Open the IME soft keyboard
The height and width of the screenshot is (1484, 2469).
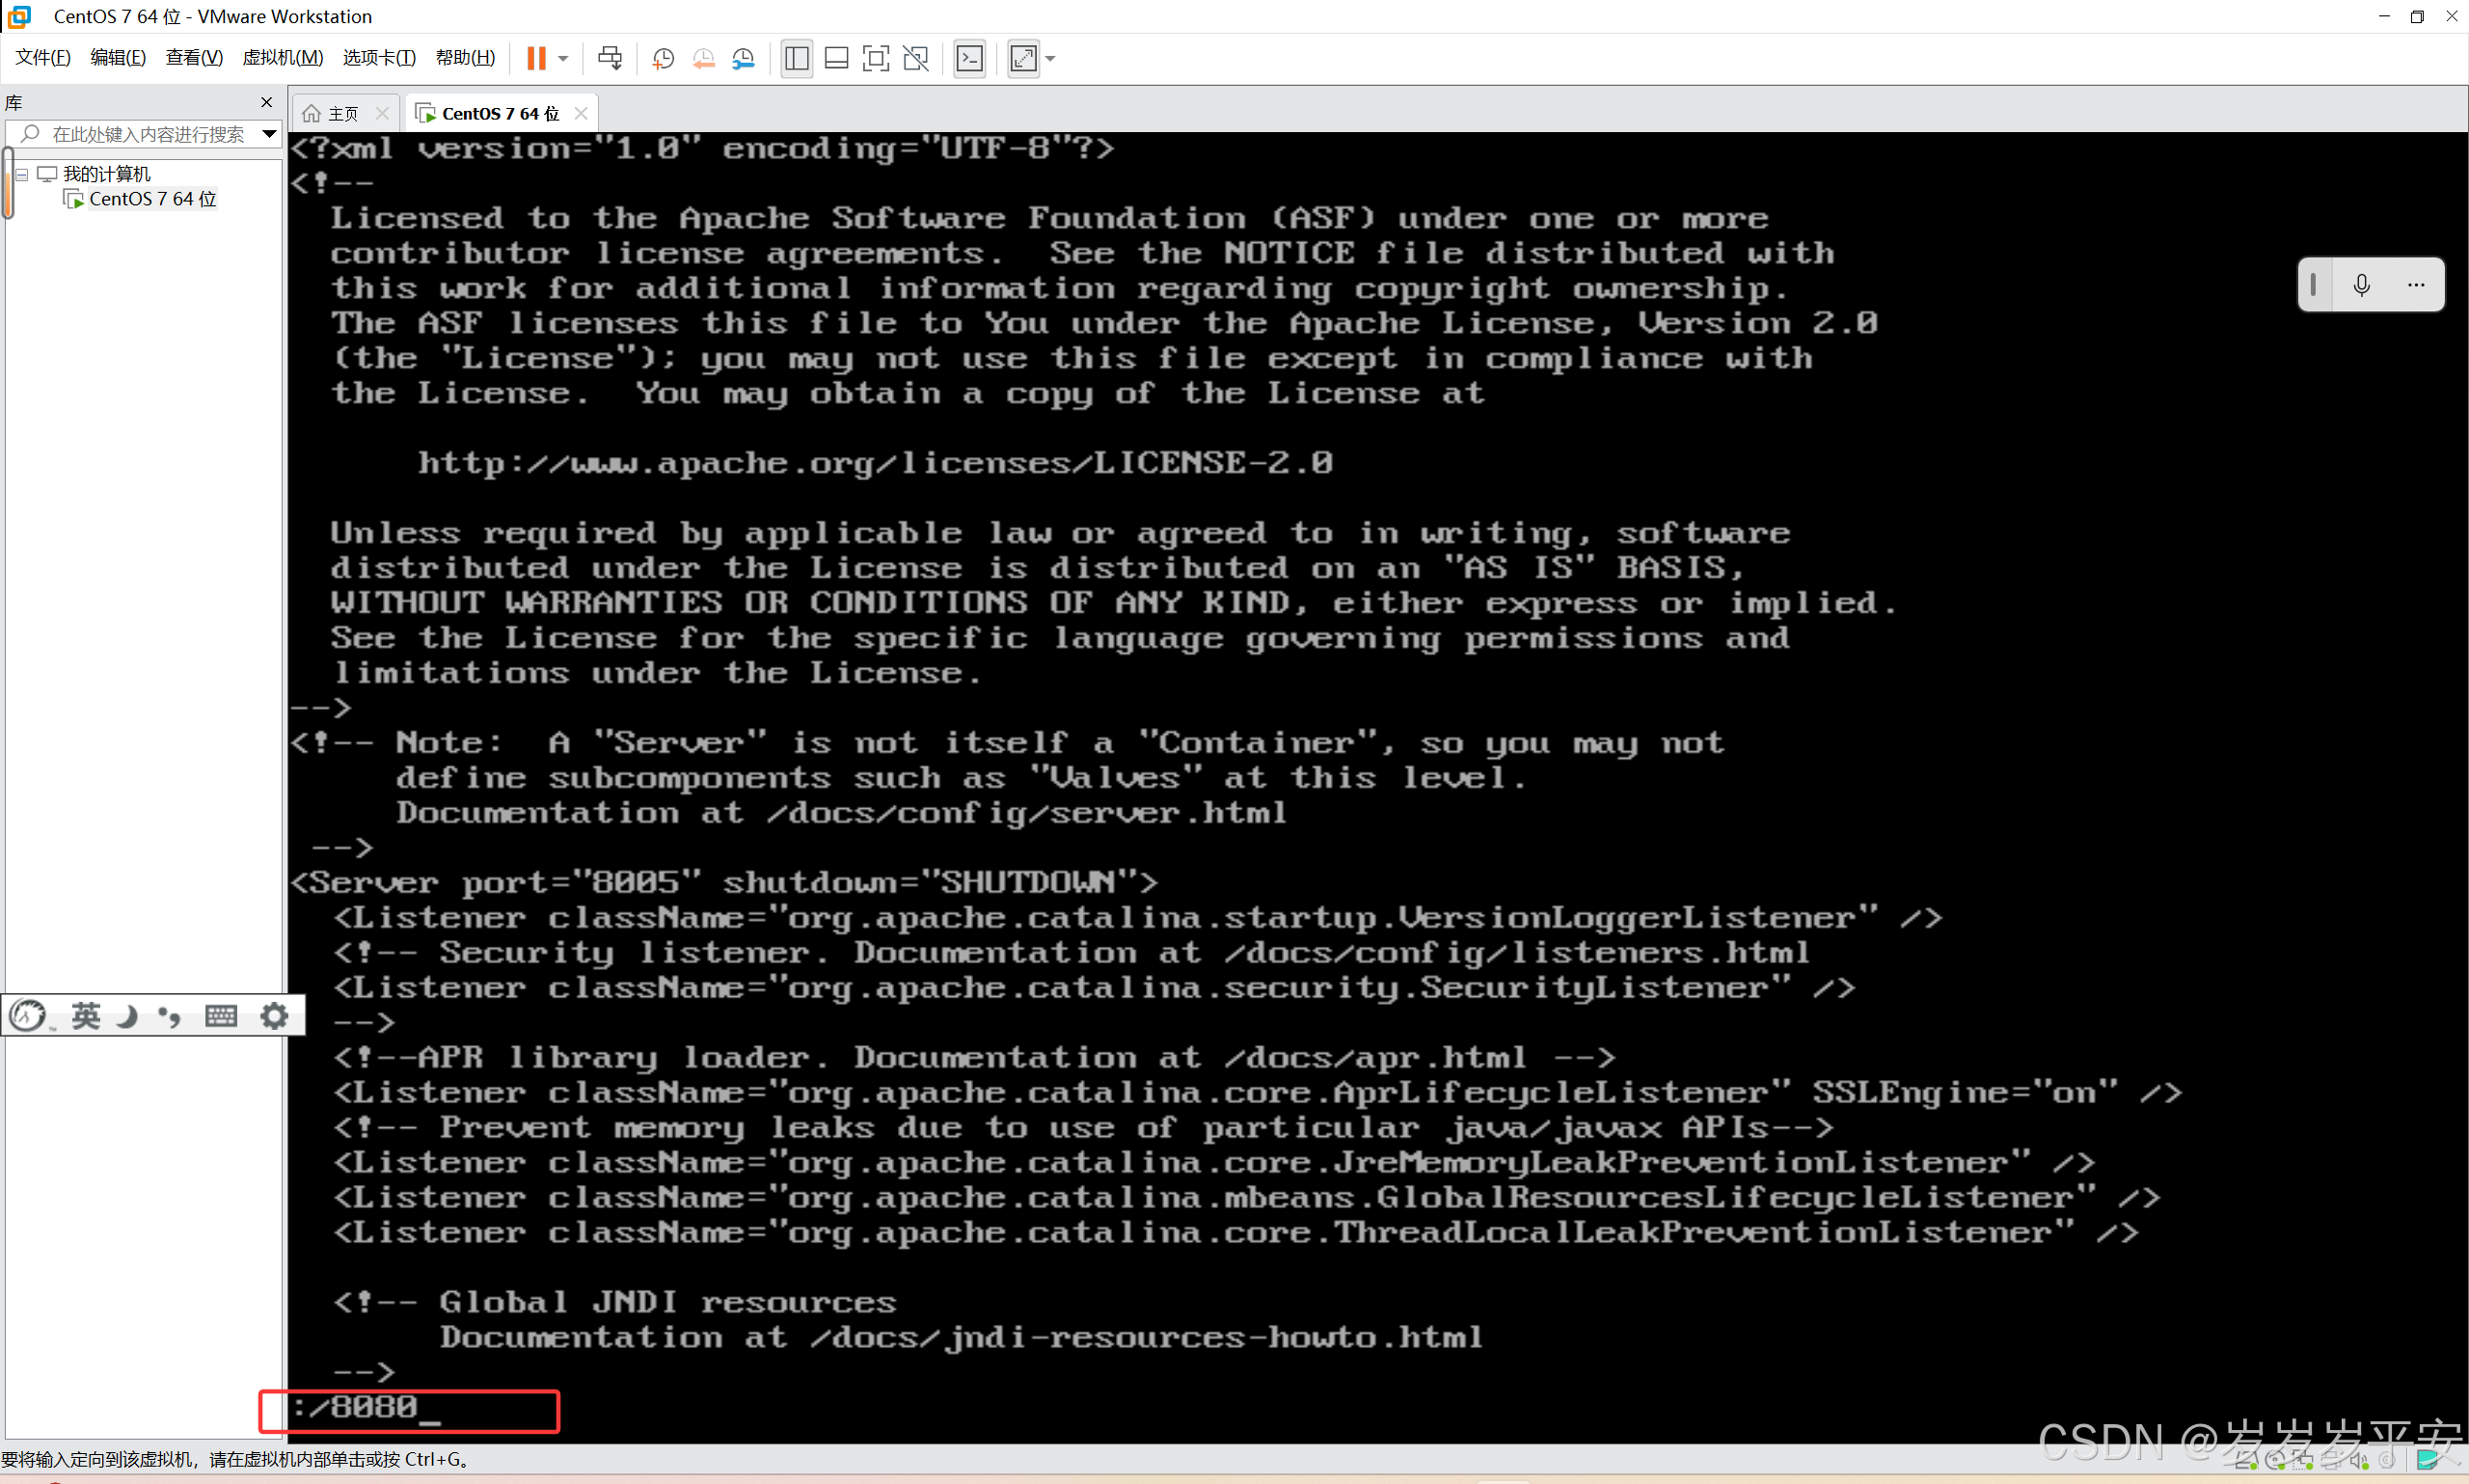(x=221, y=1016)
